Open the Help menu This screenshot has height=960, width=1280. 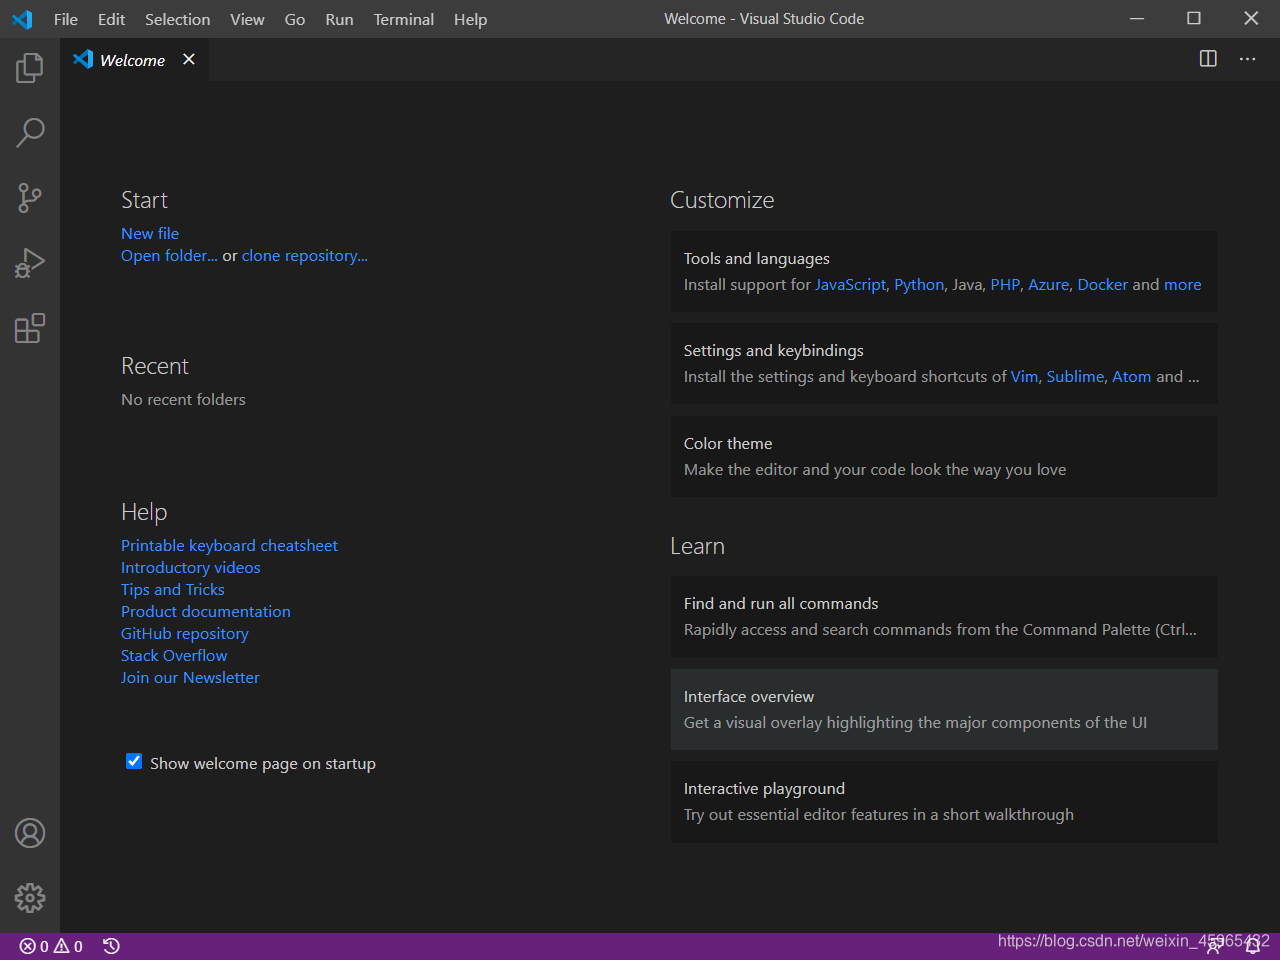pyautogui.click(x=470, y=19)
